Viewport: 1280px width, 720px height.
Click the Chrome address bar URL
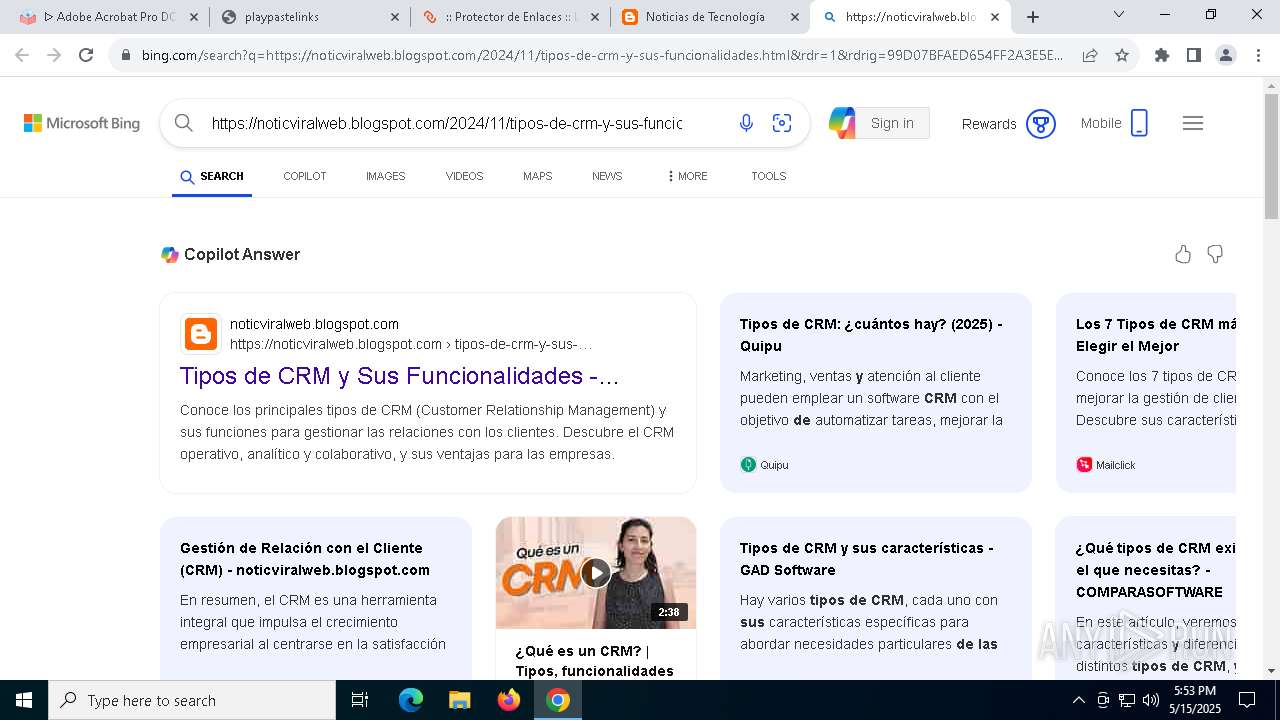[602, 56]
